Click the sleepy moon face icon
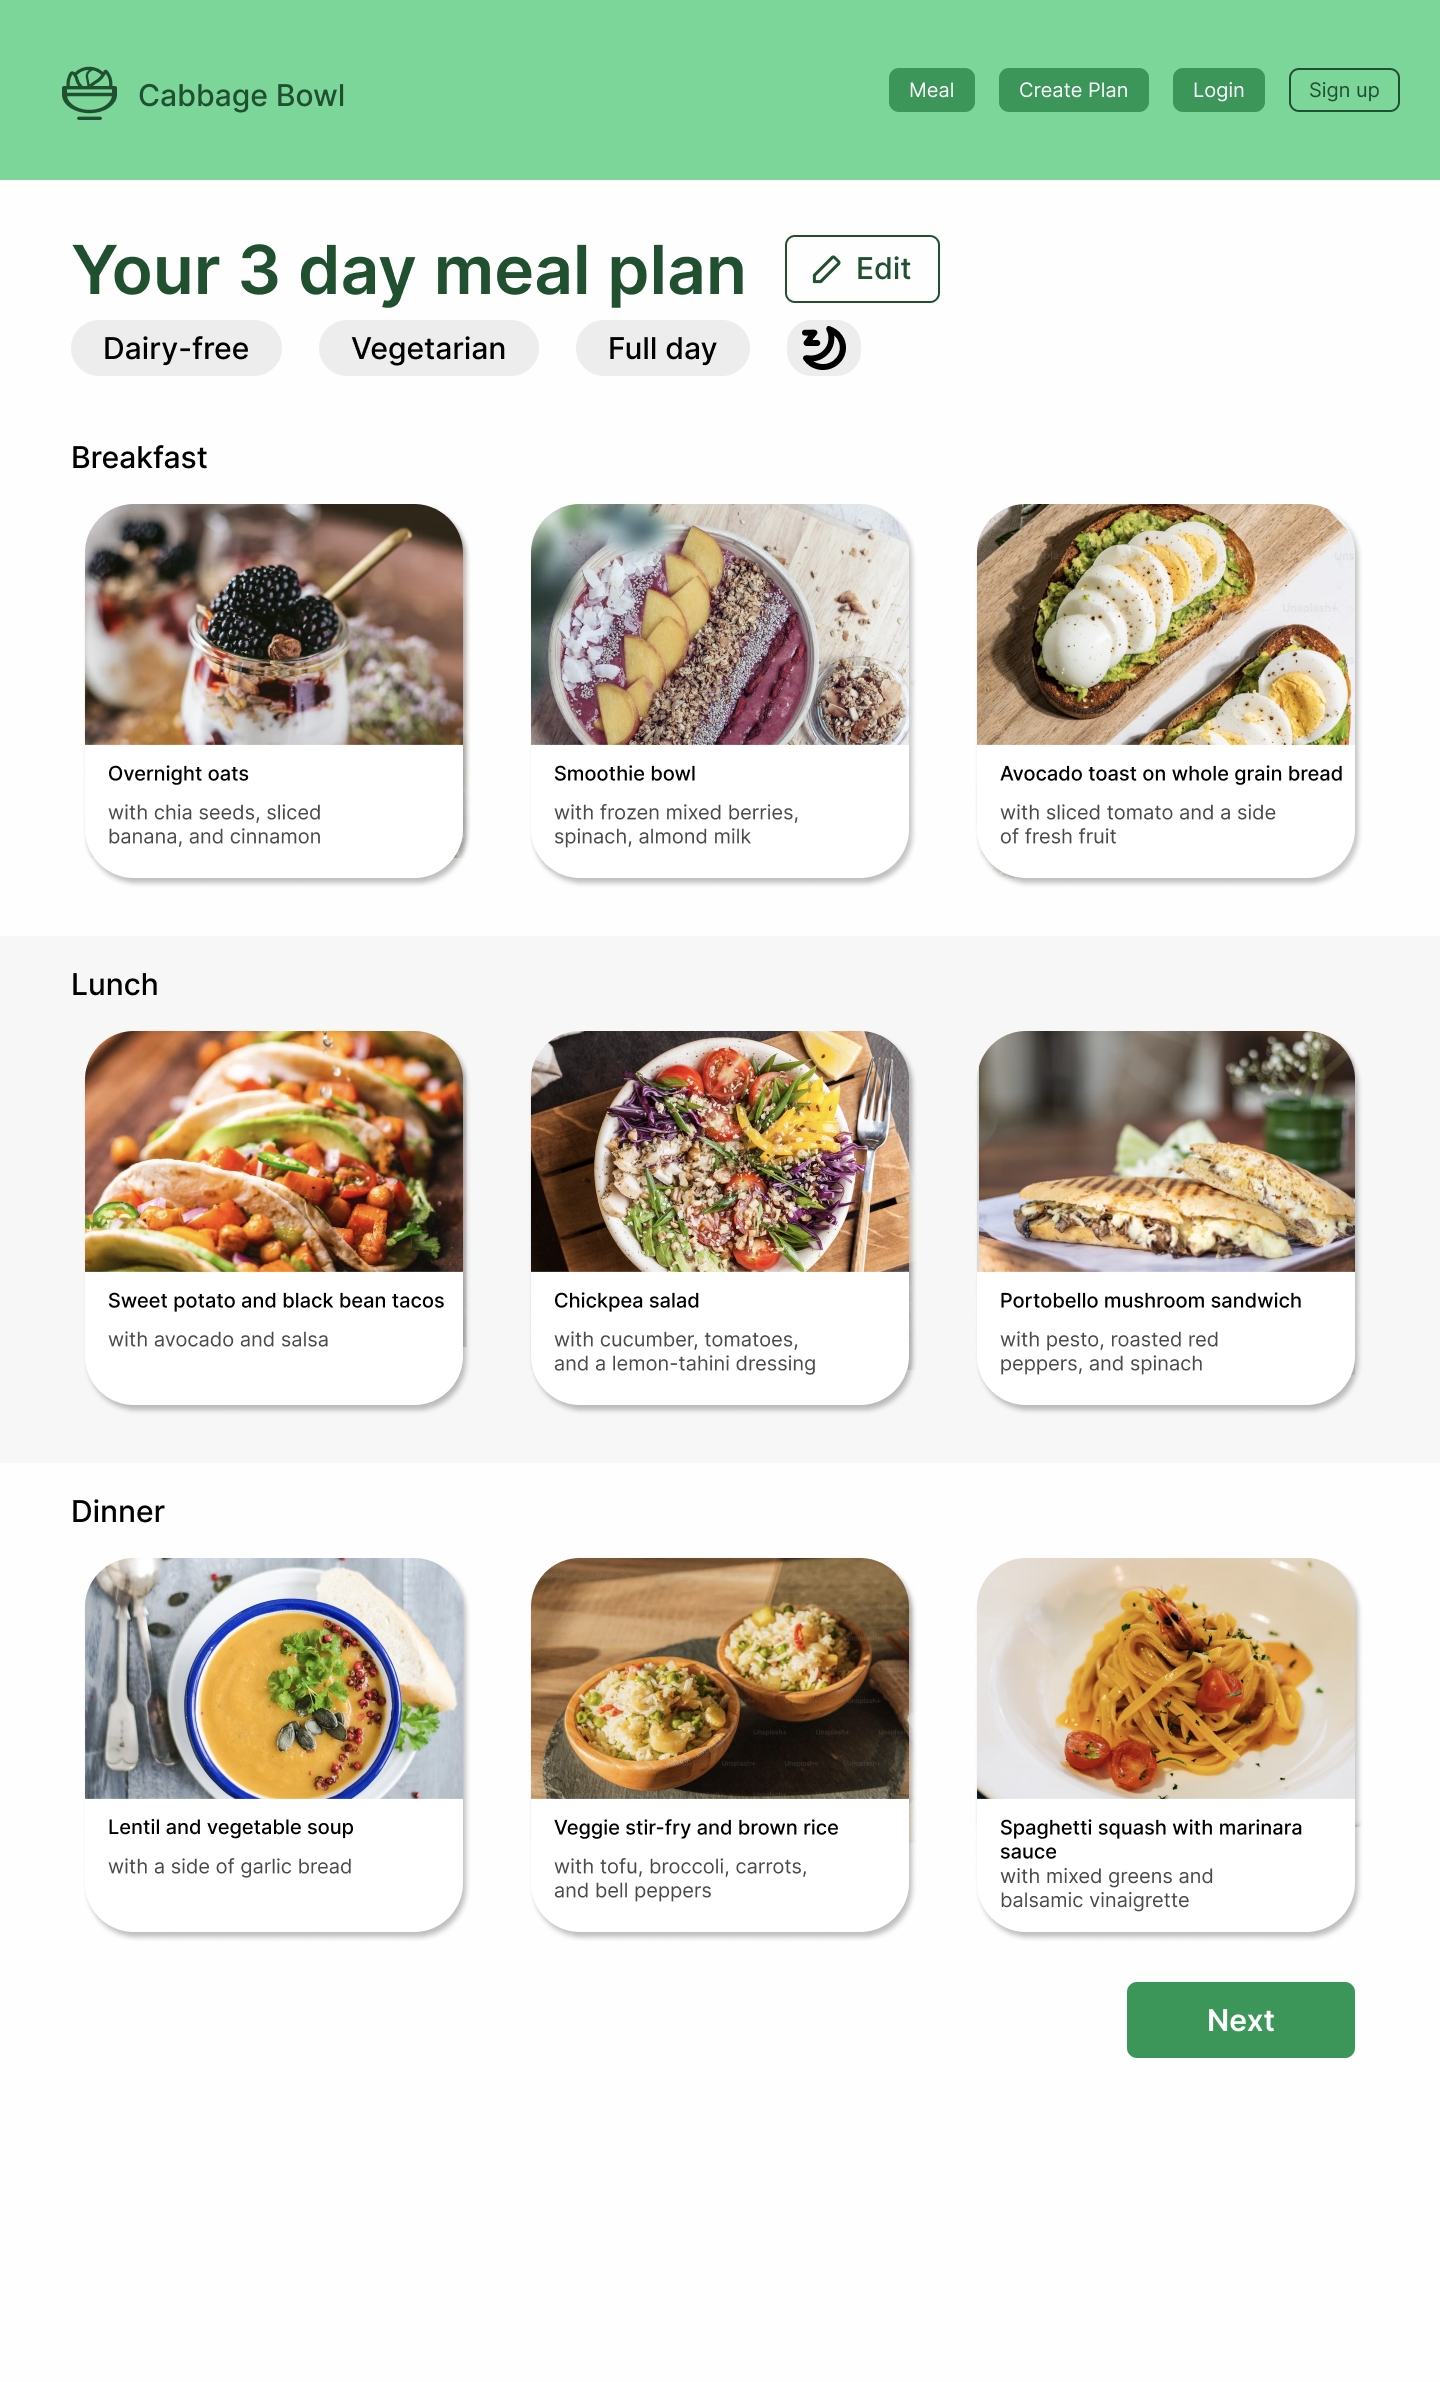The image size is (1440, 2382). pos(823,348)
